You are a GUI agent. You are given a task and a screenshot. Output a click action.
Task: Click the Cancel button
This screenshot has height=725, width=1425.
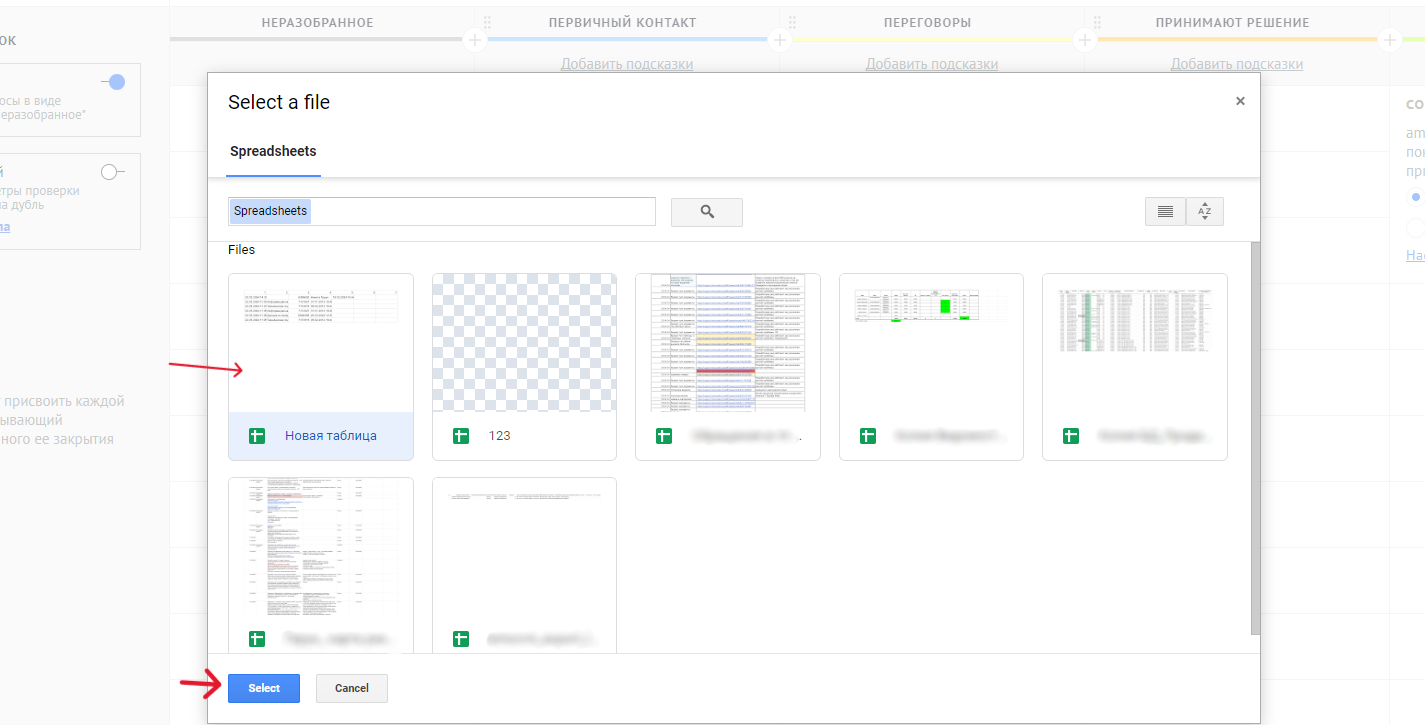(x=352, y=688)
